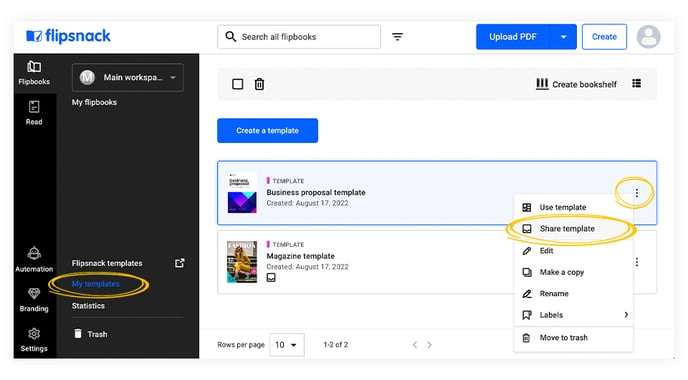Screen dimensions: 688x380
Task: Open the Flipbooks sidebar section
Action: tap(34, 73)
